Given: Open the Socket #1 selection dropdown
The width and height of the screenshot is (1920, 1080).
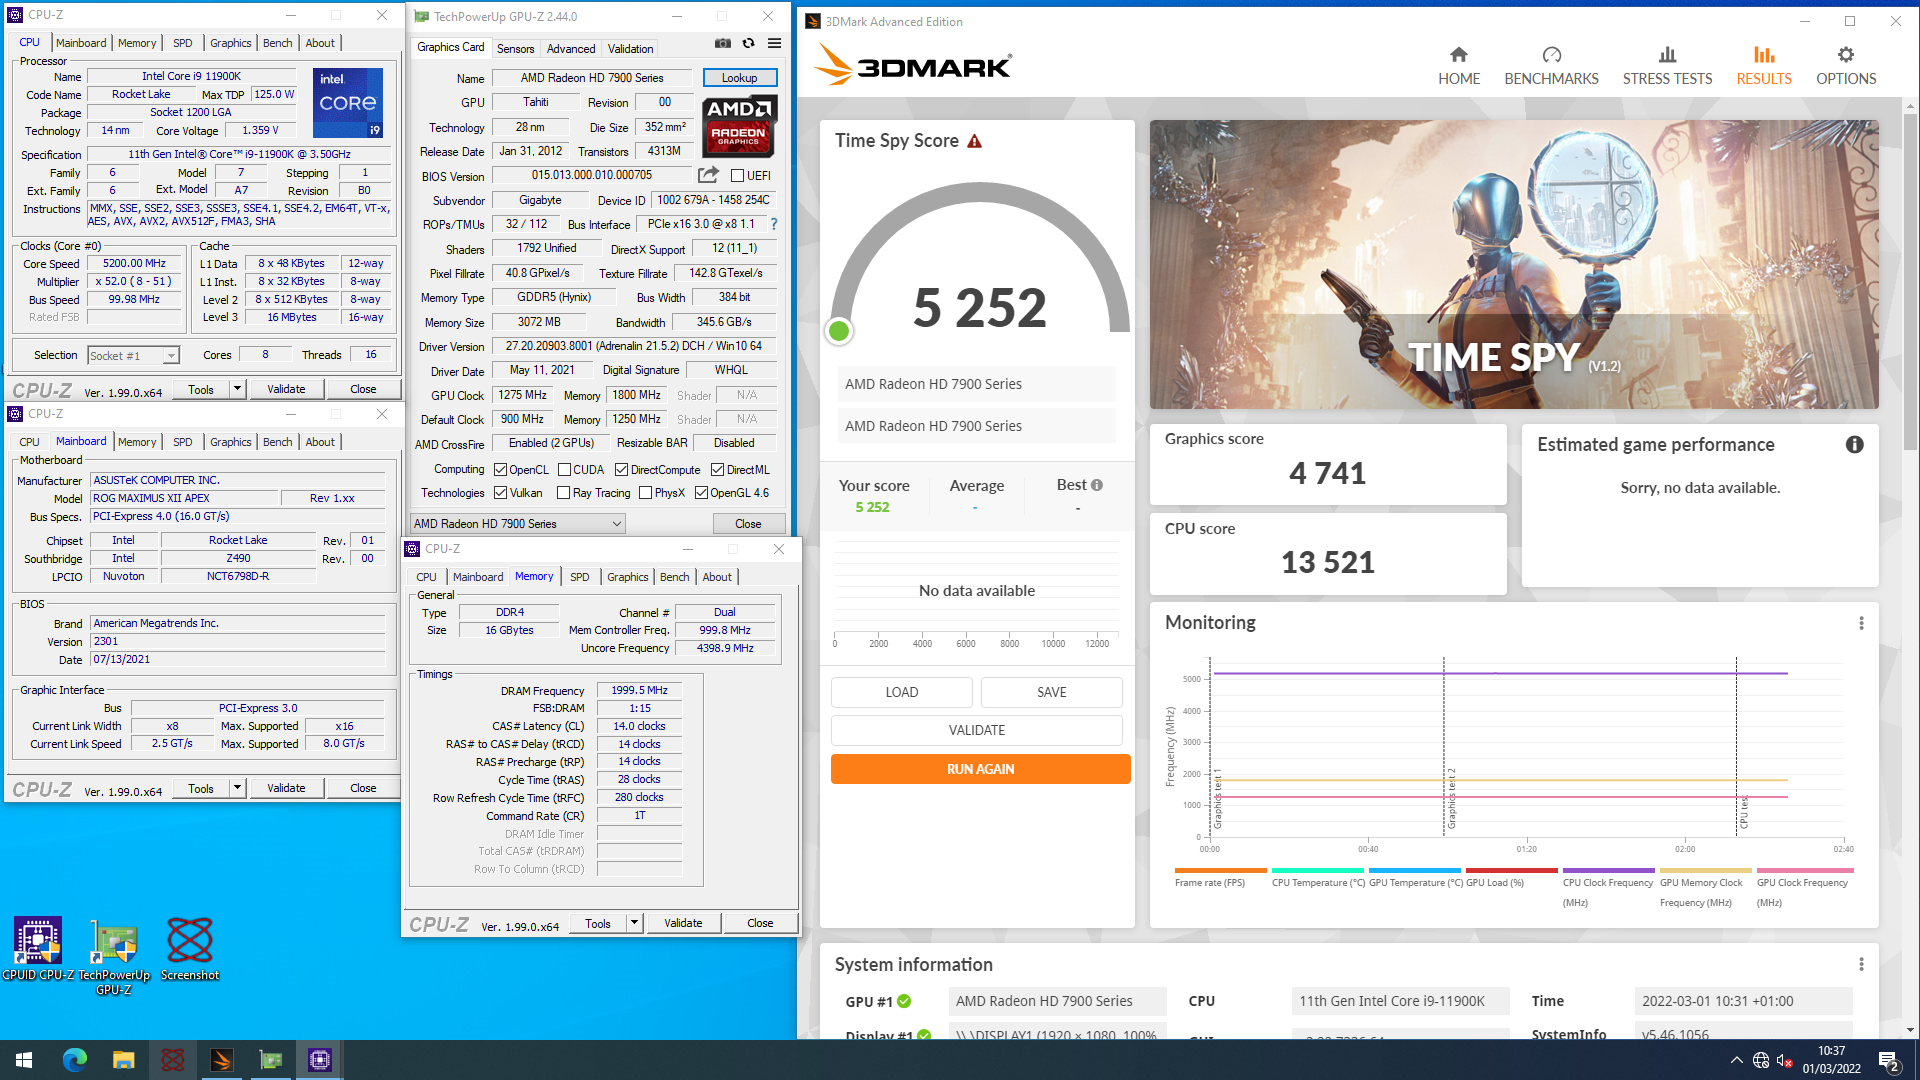Looking at the screenshot, I should tap(133, 356).
